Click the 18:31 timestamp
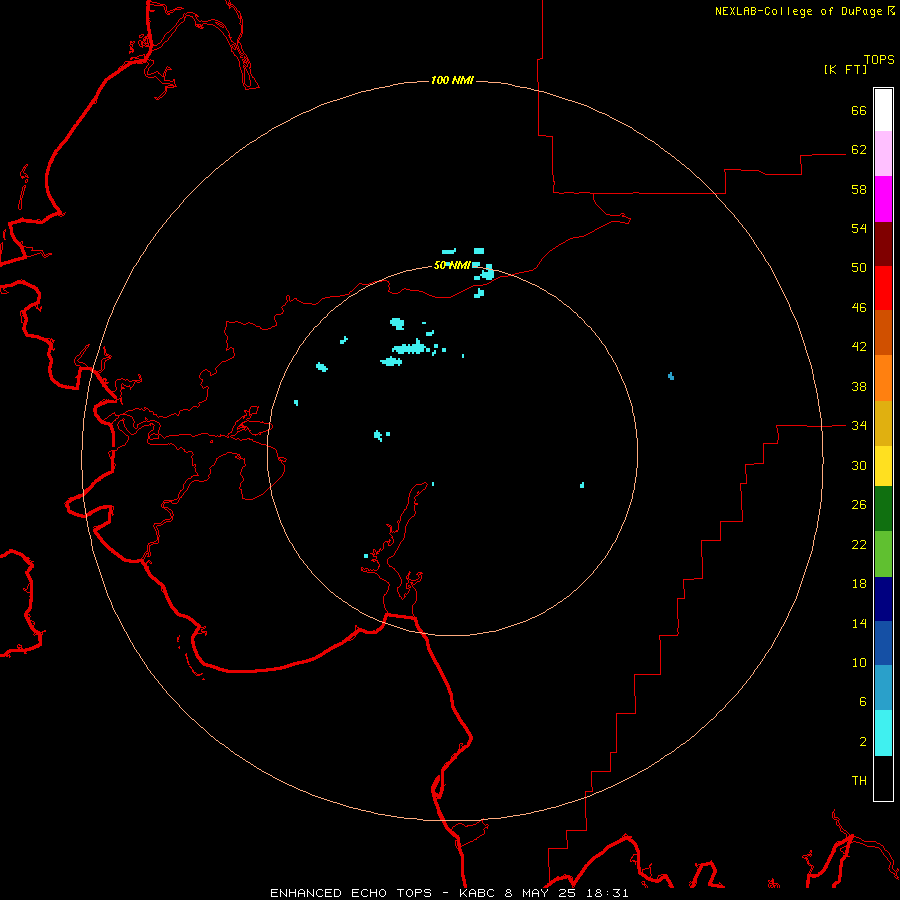This screenshot has height=900, width=900. [x=607, y=893]
